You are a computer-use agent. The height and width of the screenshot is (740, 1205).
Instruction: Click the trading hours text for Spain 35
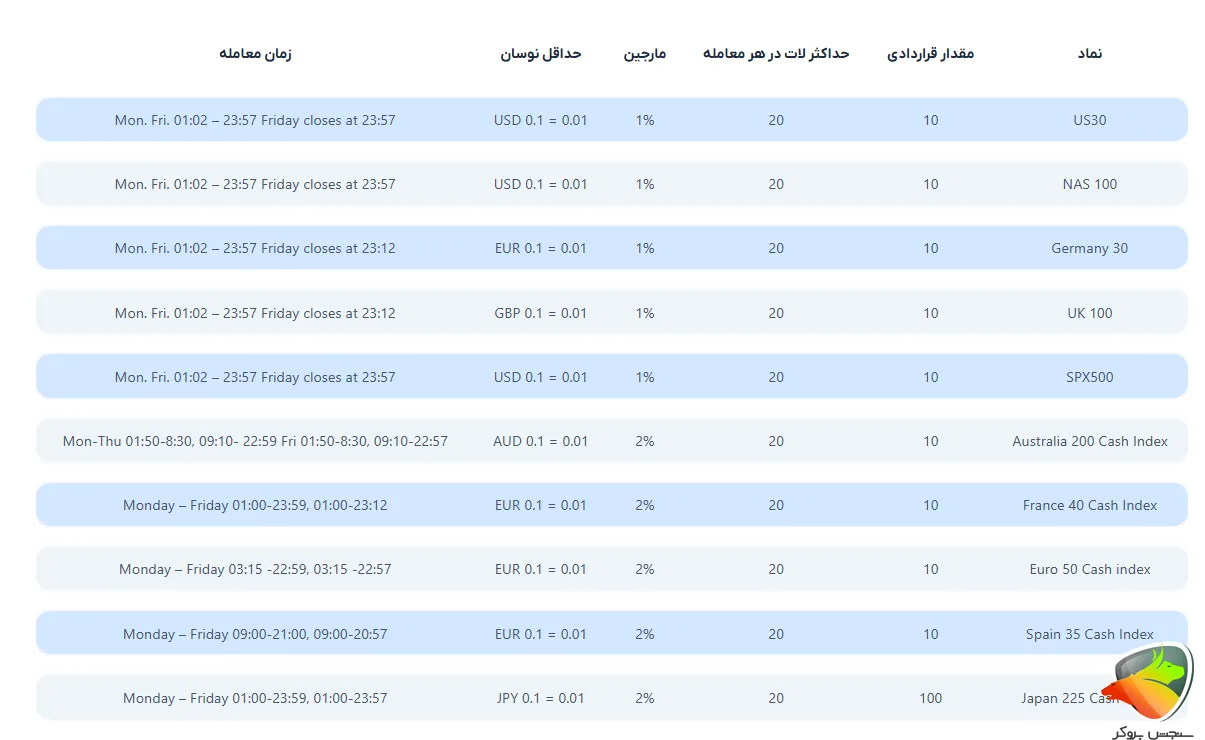pyautogui.click(x=256, y=633)
